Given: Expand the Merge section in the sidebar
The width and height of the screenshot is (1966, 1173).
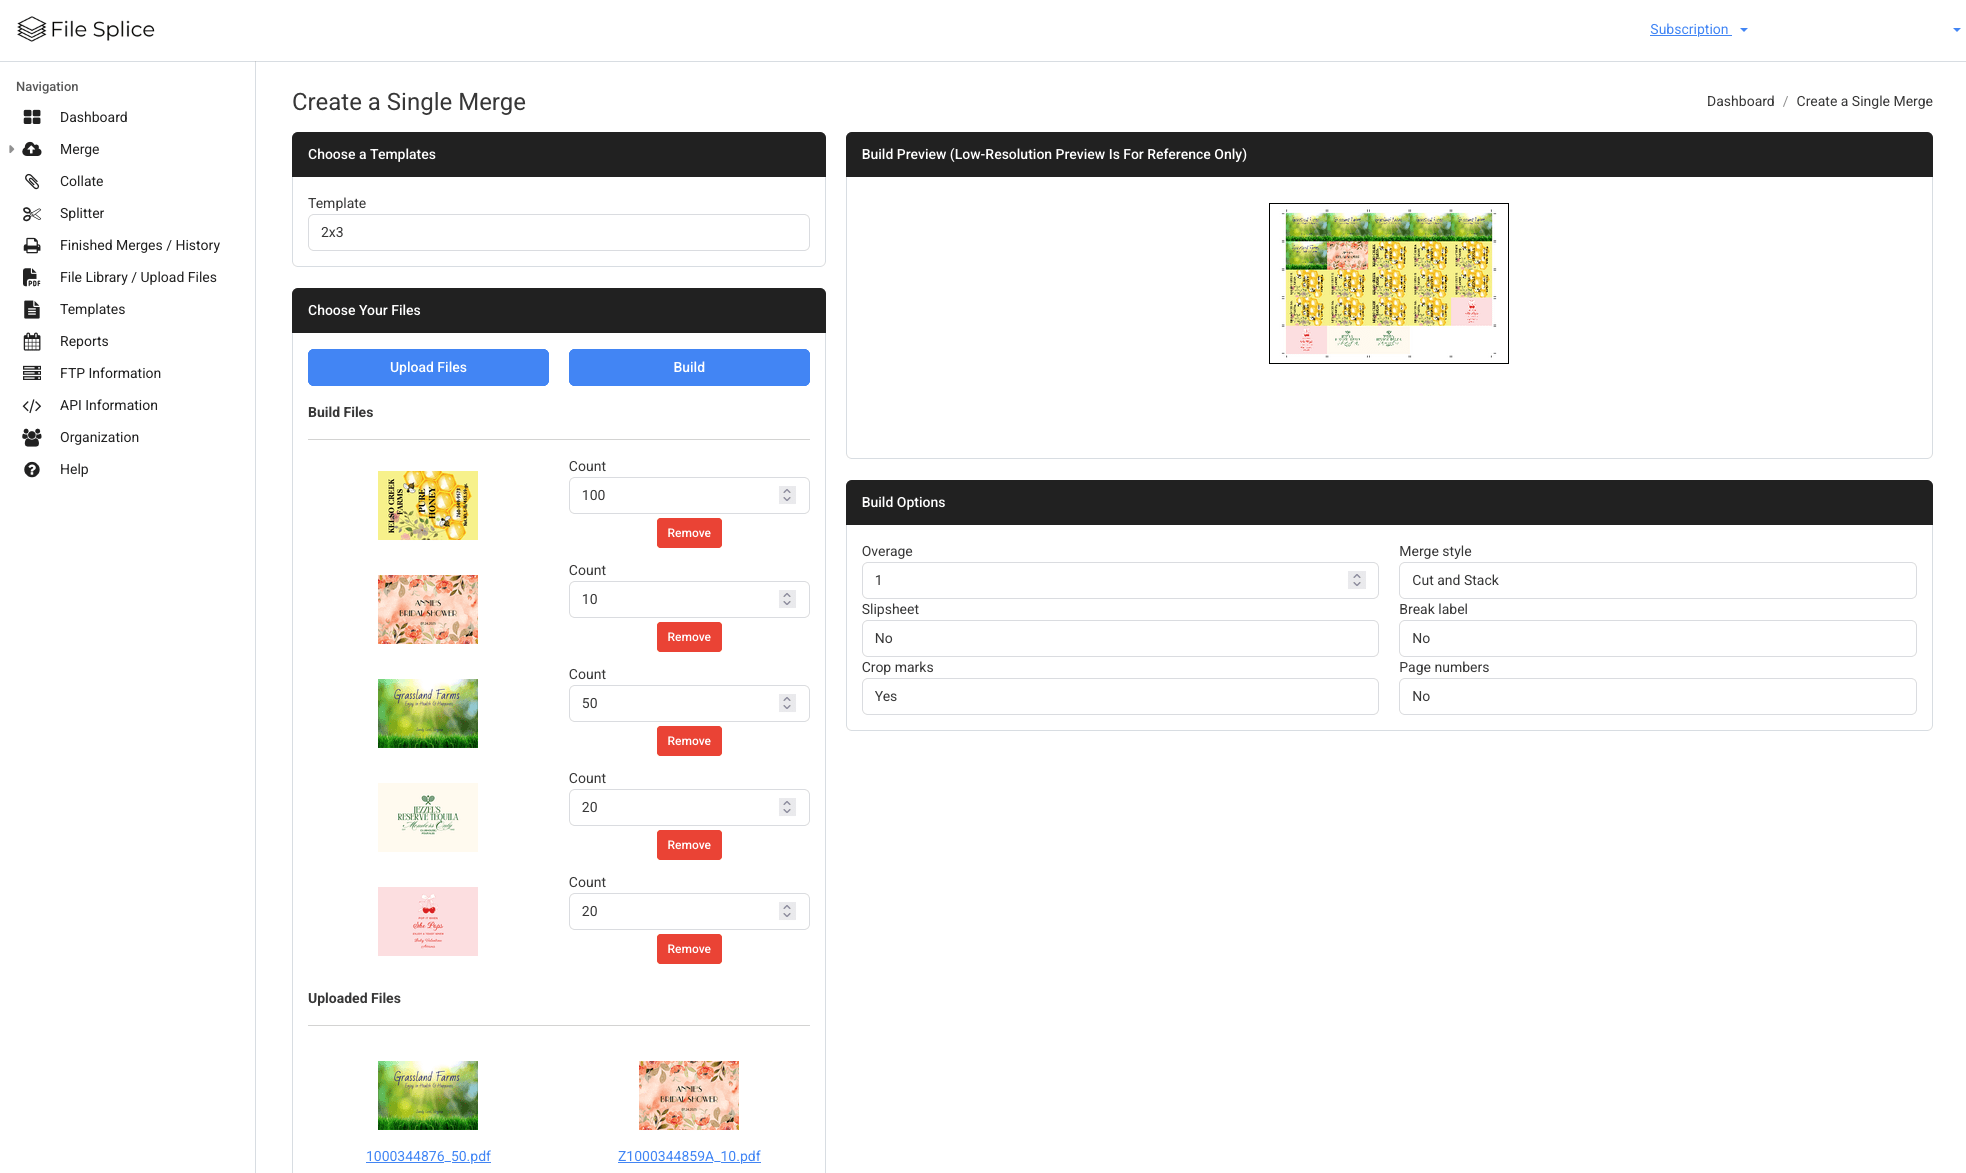Looking at the screenshot, I should (x=10, y=149).
